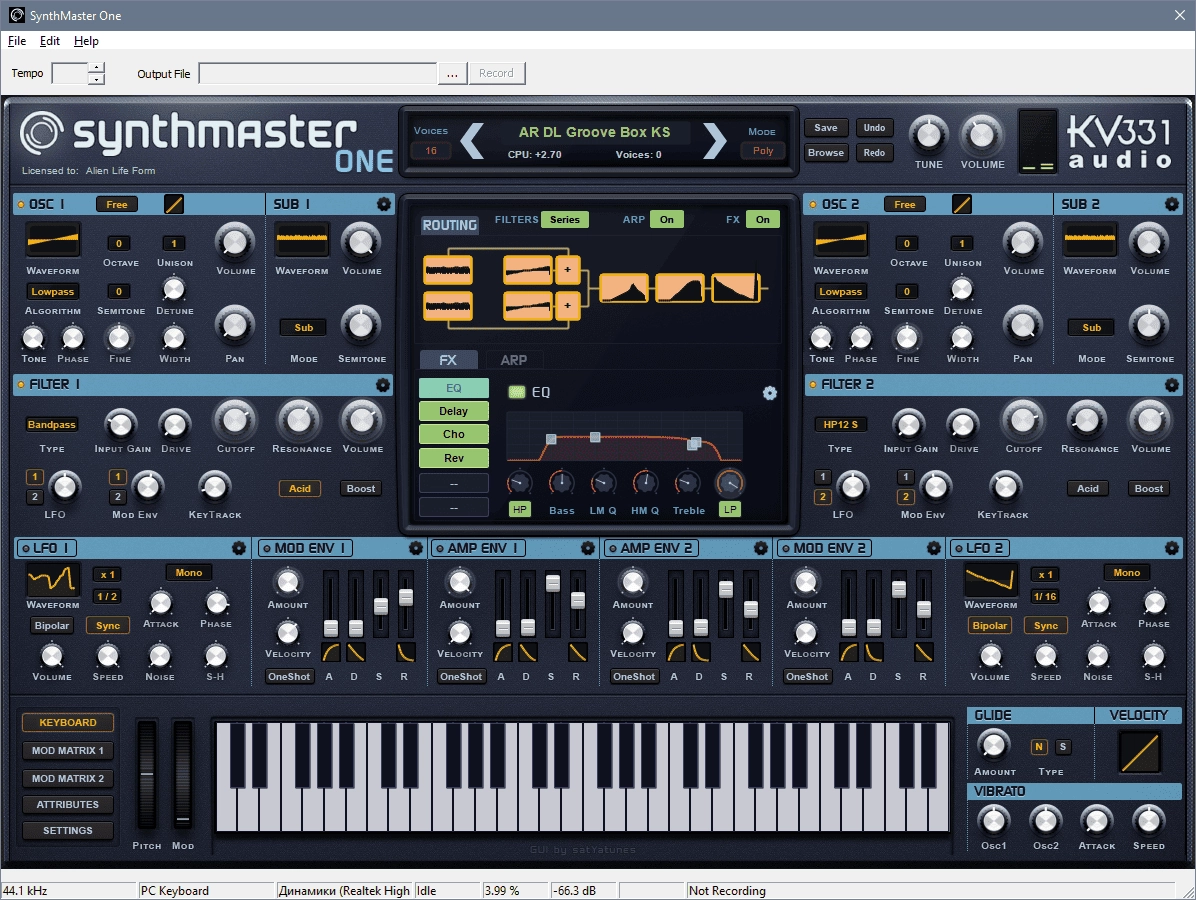Screen dimensions: 1196x900
Task: Open SUB 1 settings gear icon
Action: click(x=384, y=204)
